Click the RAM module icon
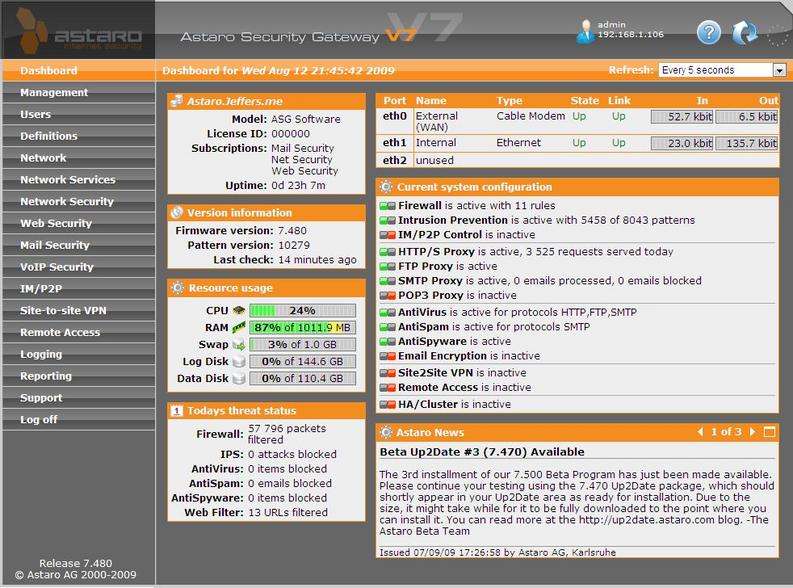 coord(239,327)
